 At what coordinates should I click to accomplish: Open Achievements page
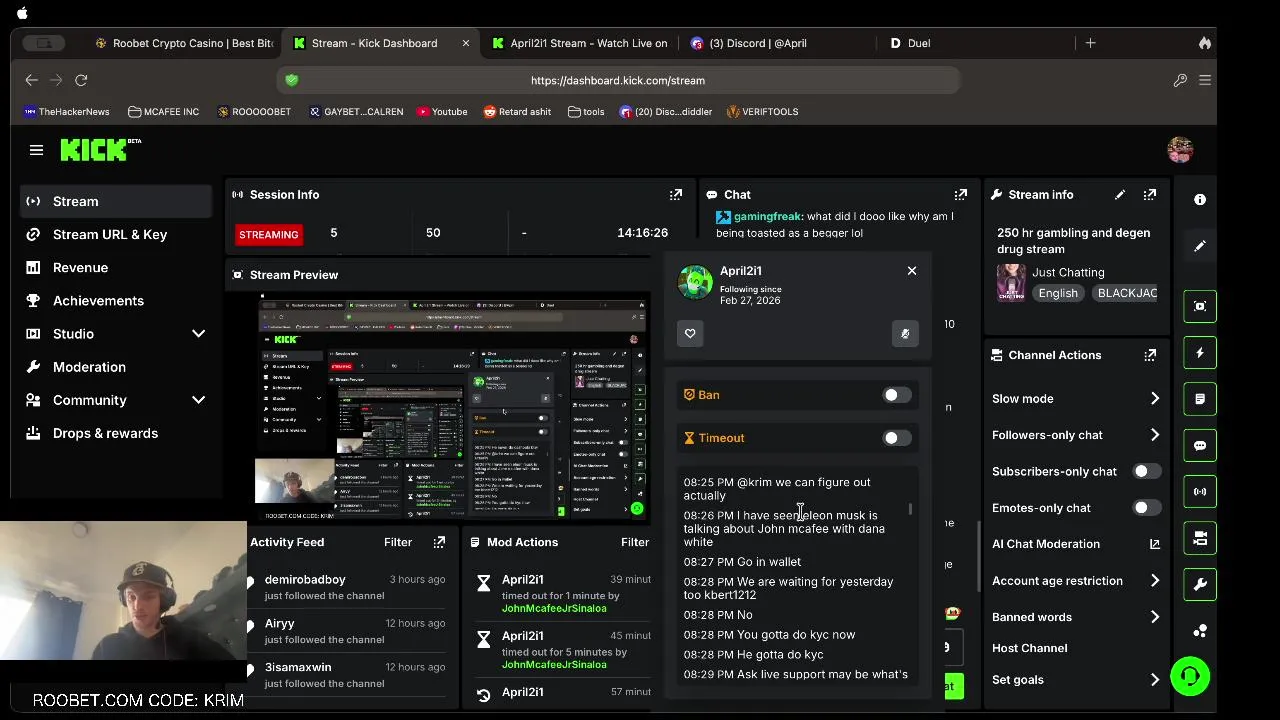click(x=116, y=301)
